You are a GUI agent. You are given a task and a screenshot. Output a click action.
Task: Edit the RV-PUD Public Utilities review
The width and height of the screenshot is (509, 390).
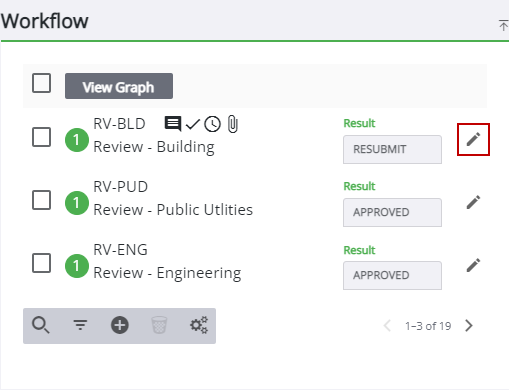point(473,202)
